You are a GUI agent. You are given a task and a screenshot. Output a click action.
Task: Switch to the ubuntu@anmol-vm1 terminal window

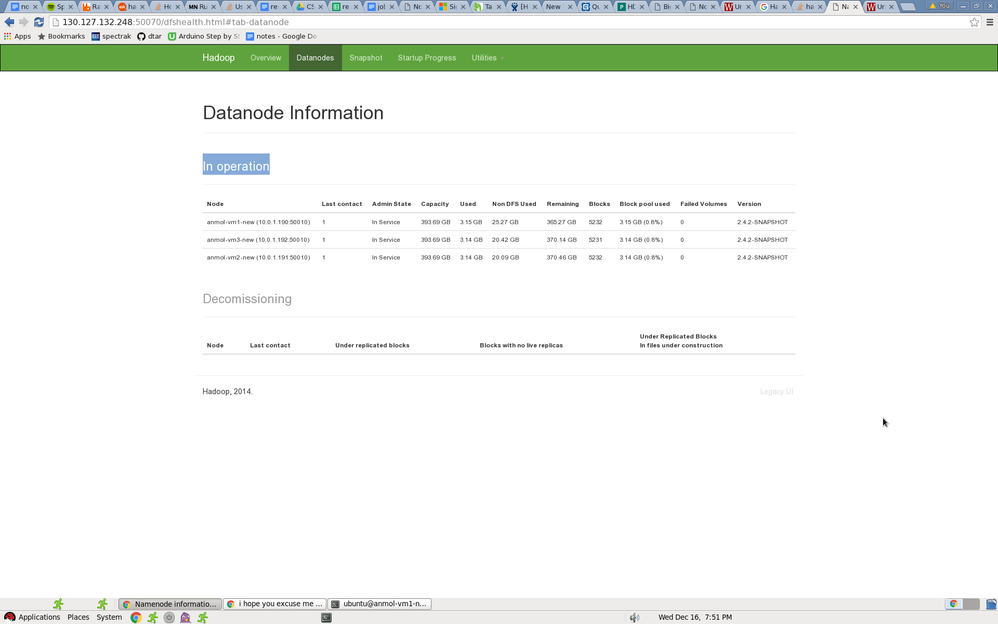tap(379, 604)
